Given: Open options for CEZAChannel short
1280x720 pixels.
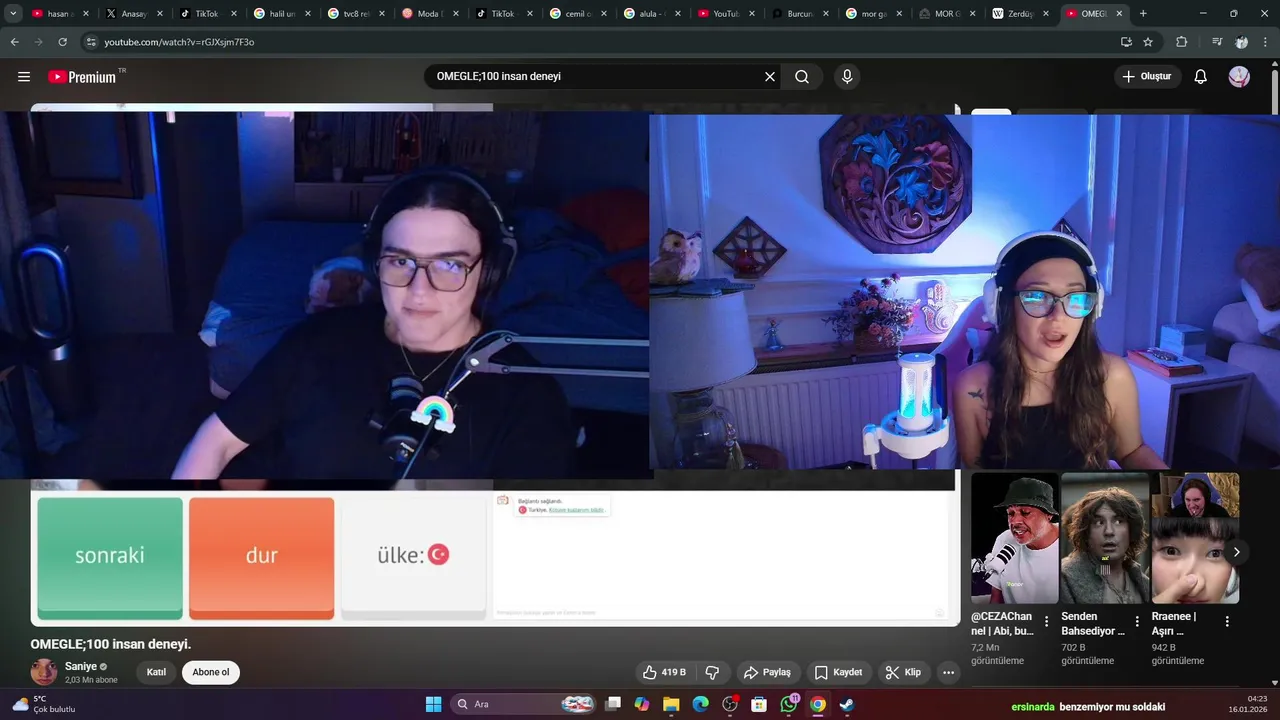Looking at the screenshot, I should [x=1047, y=621].
